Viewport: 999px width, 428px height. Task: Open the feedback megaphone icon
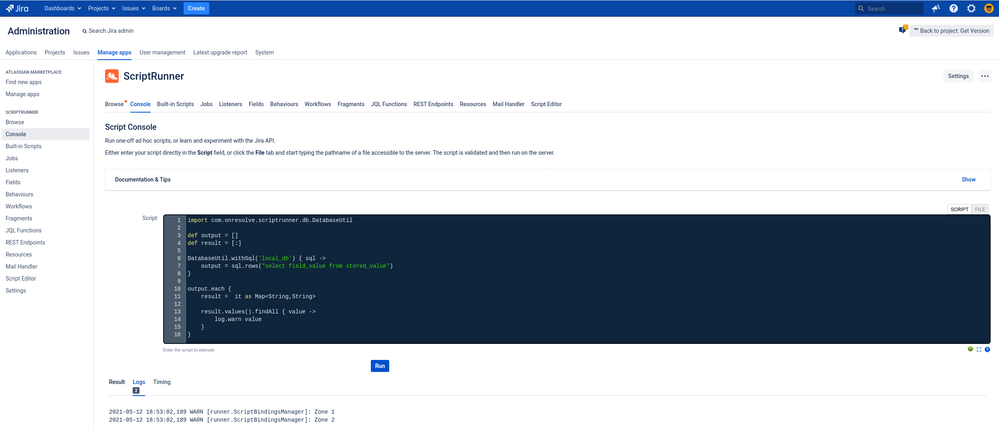click(936, 8)
